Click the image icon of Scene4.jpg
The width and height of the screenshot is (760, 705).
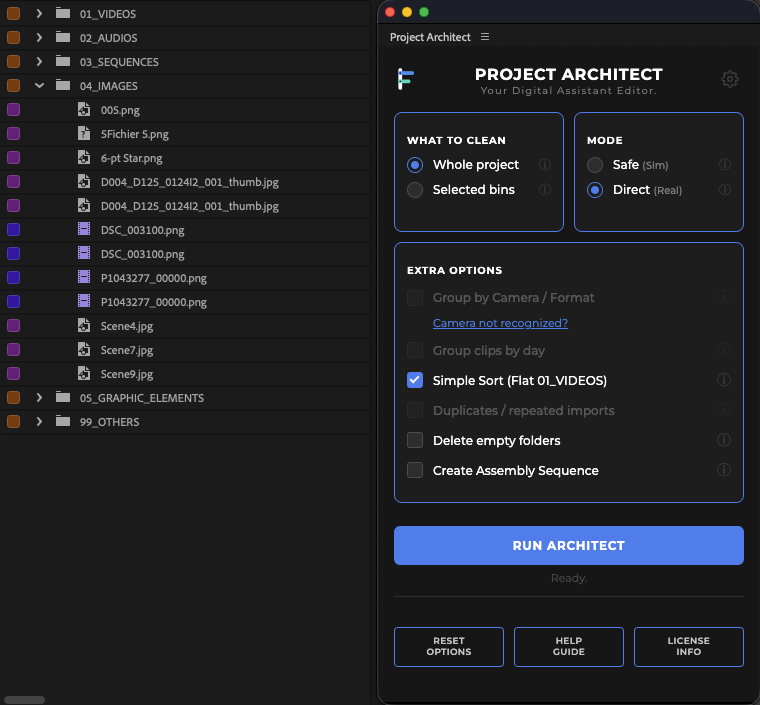click(84, 326)
